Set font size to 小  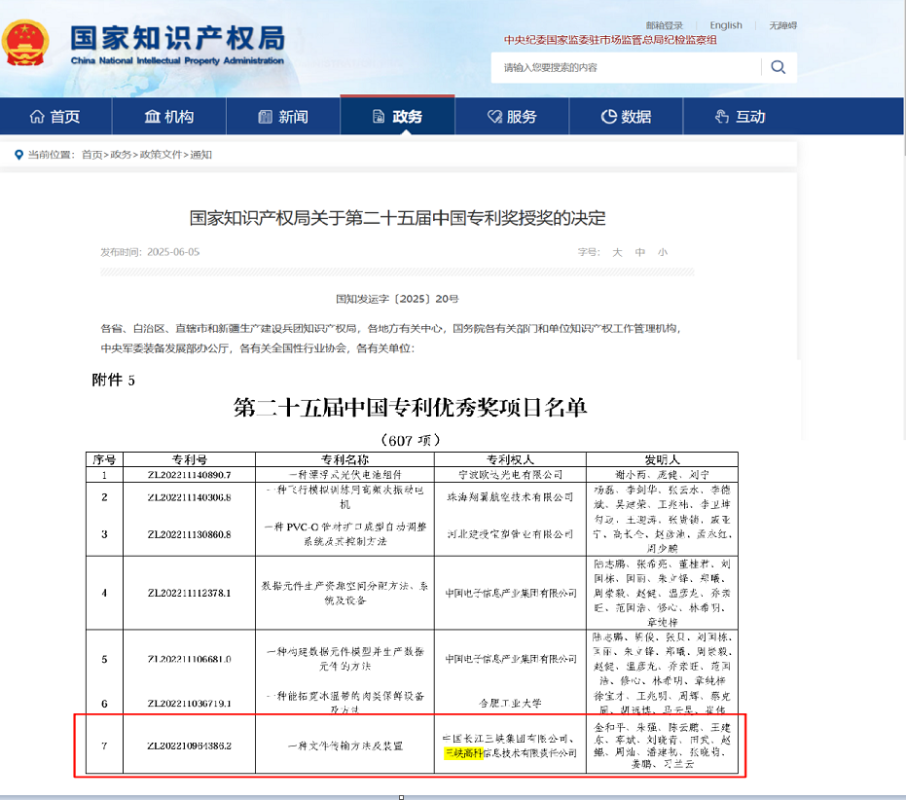point(663,252)
